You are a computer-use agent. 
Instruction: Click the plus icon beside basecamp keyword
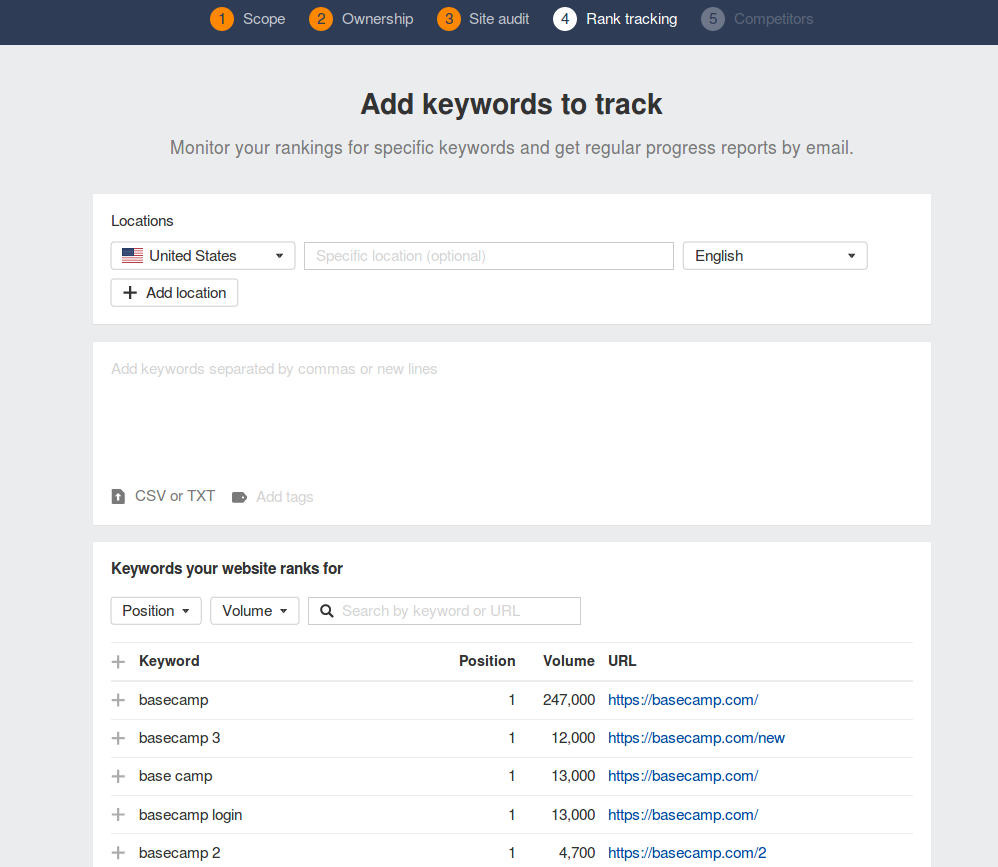(x=118, y=700)
